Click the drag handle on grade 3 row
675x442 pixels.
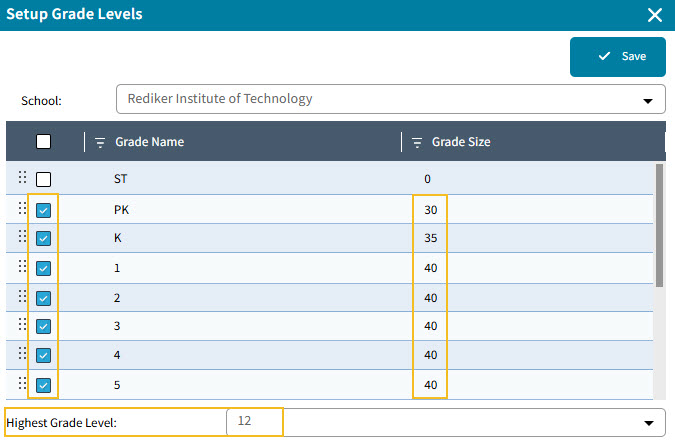[22, 324]
